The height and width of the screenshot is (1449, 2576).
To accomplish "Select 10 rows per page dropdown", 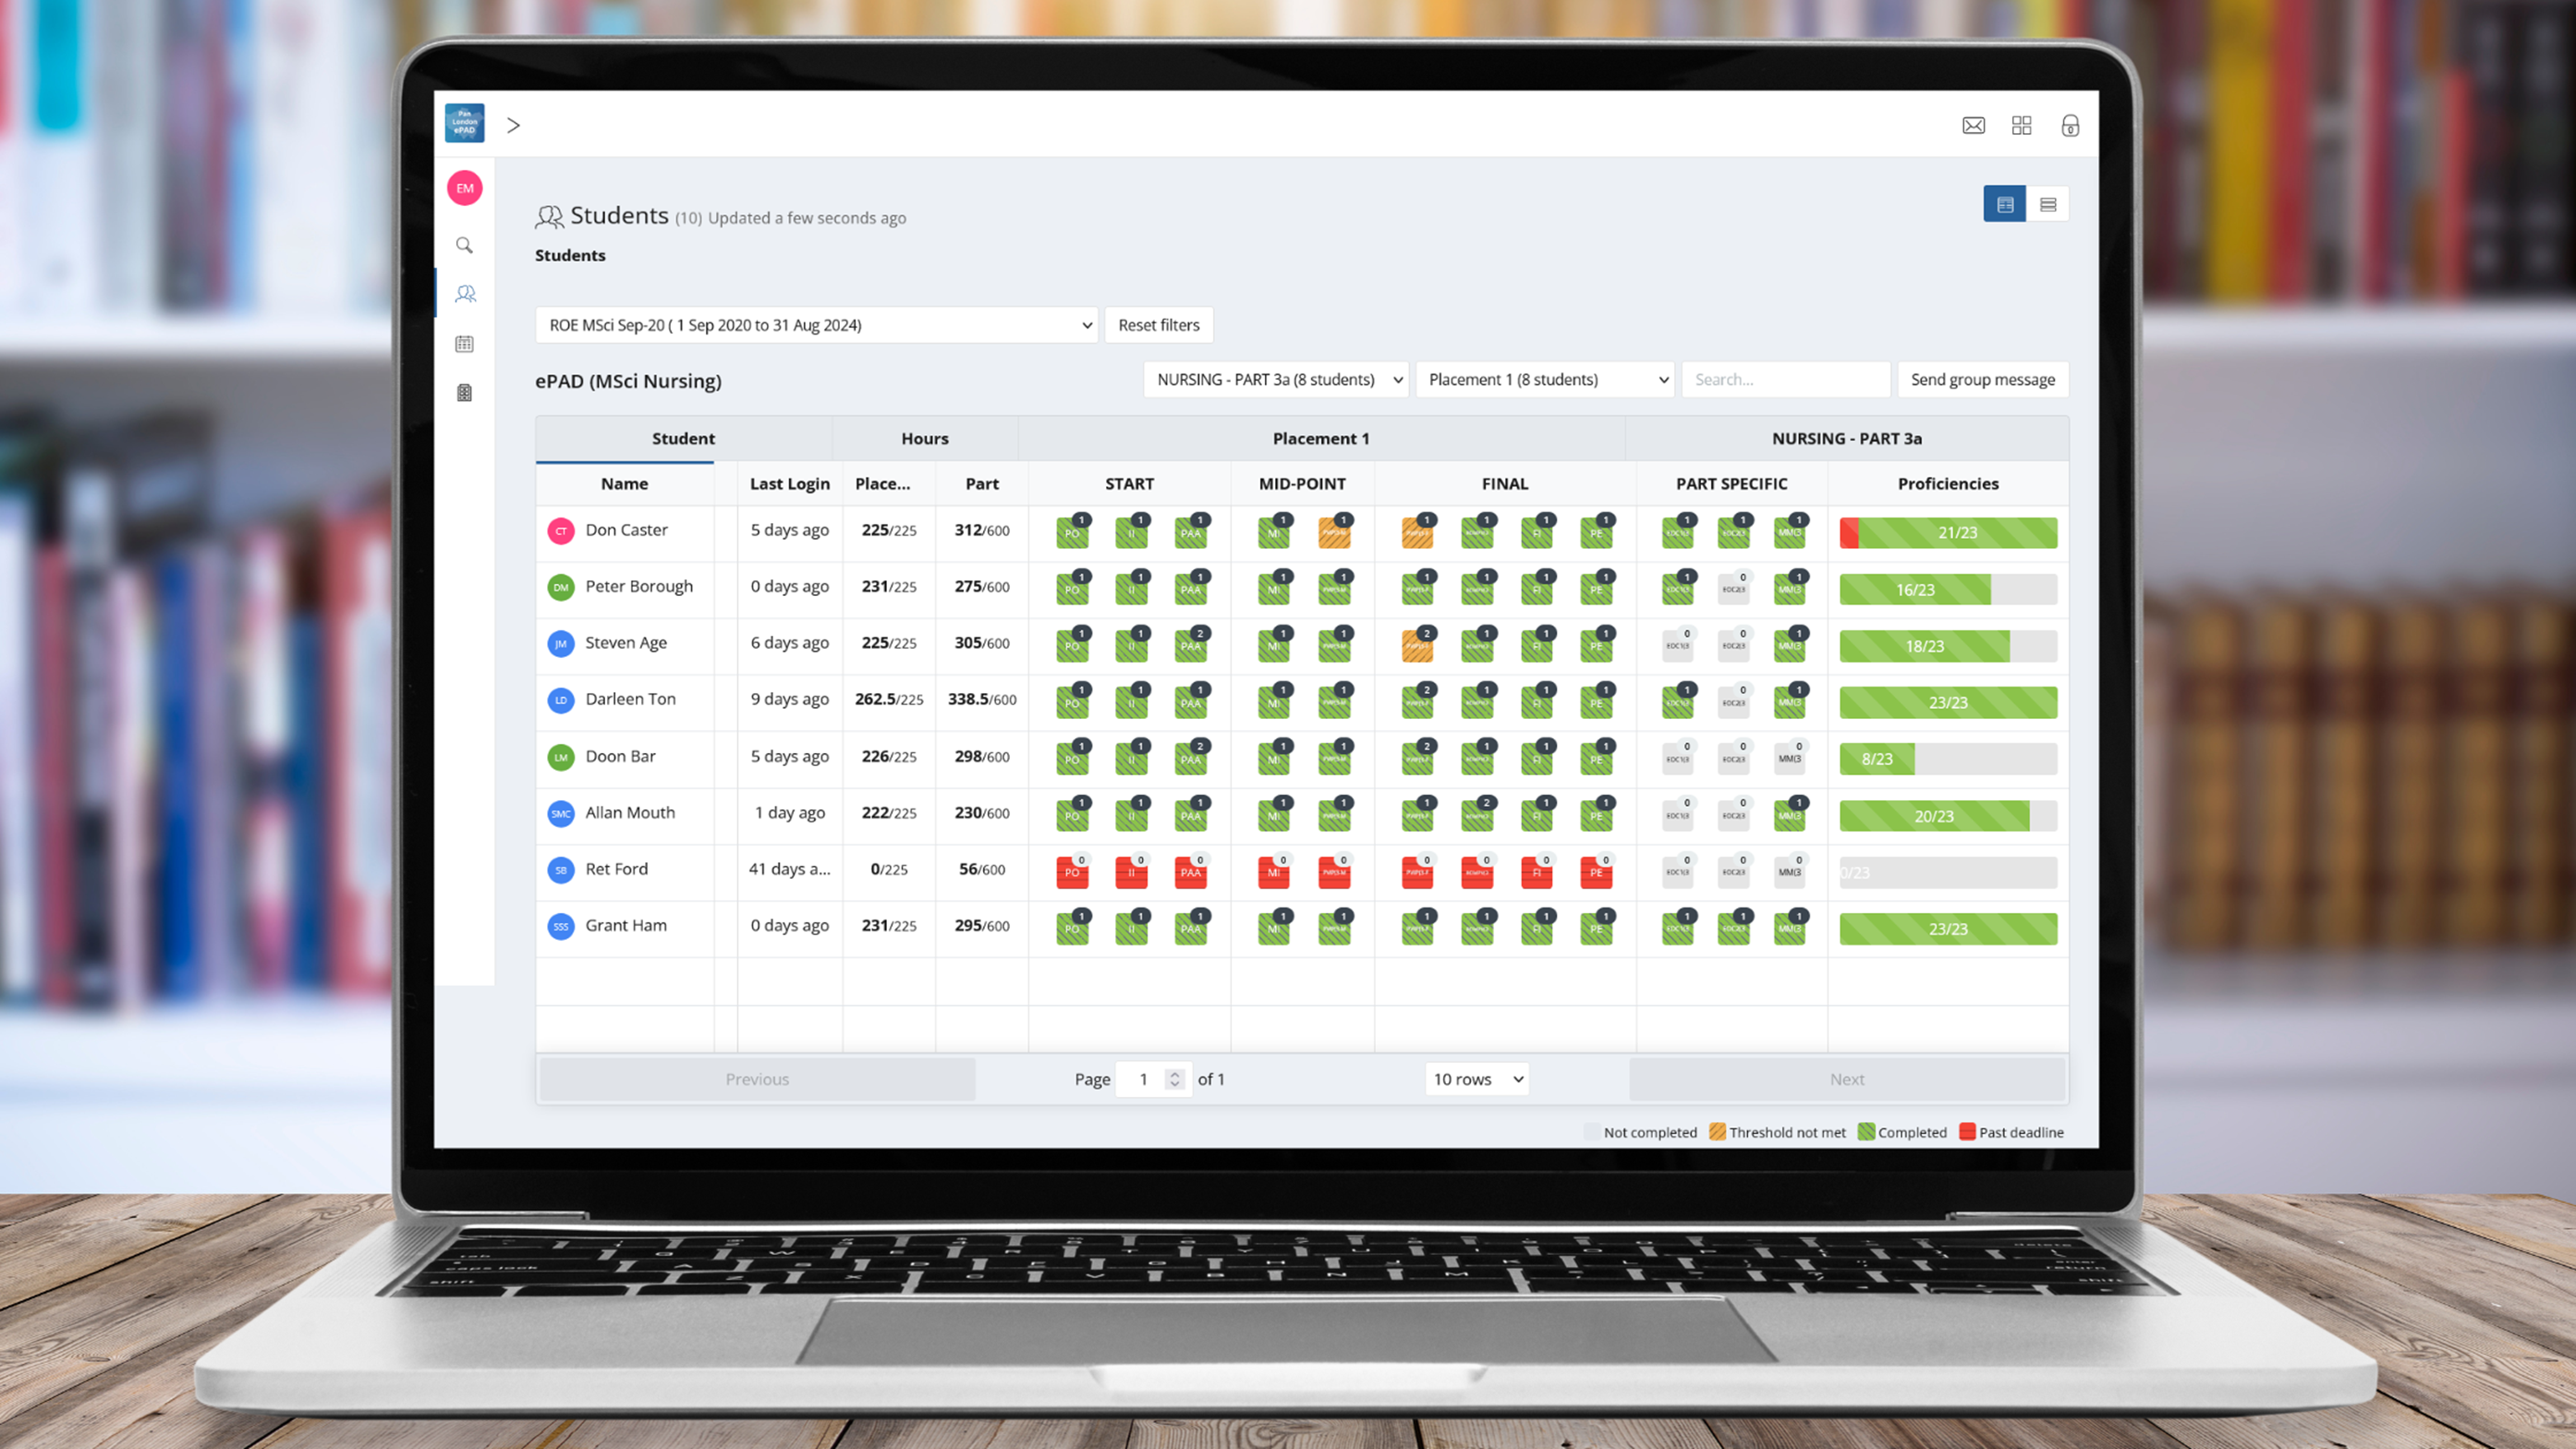I will pyautogui.click(x=1479, y=1078).
